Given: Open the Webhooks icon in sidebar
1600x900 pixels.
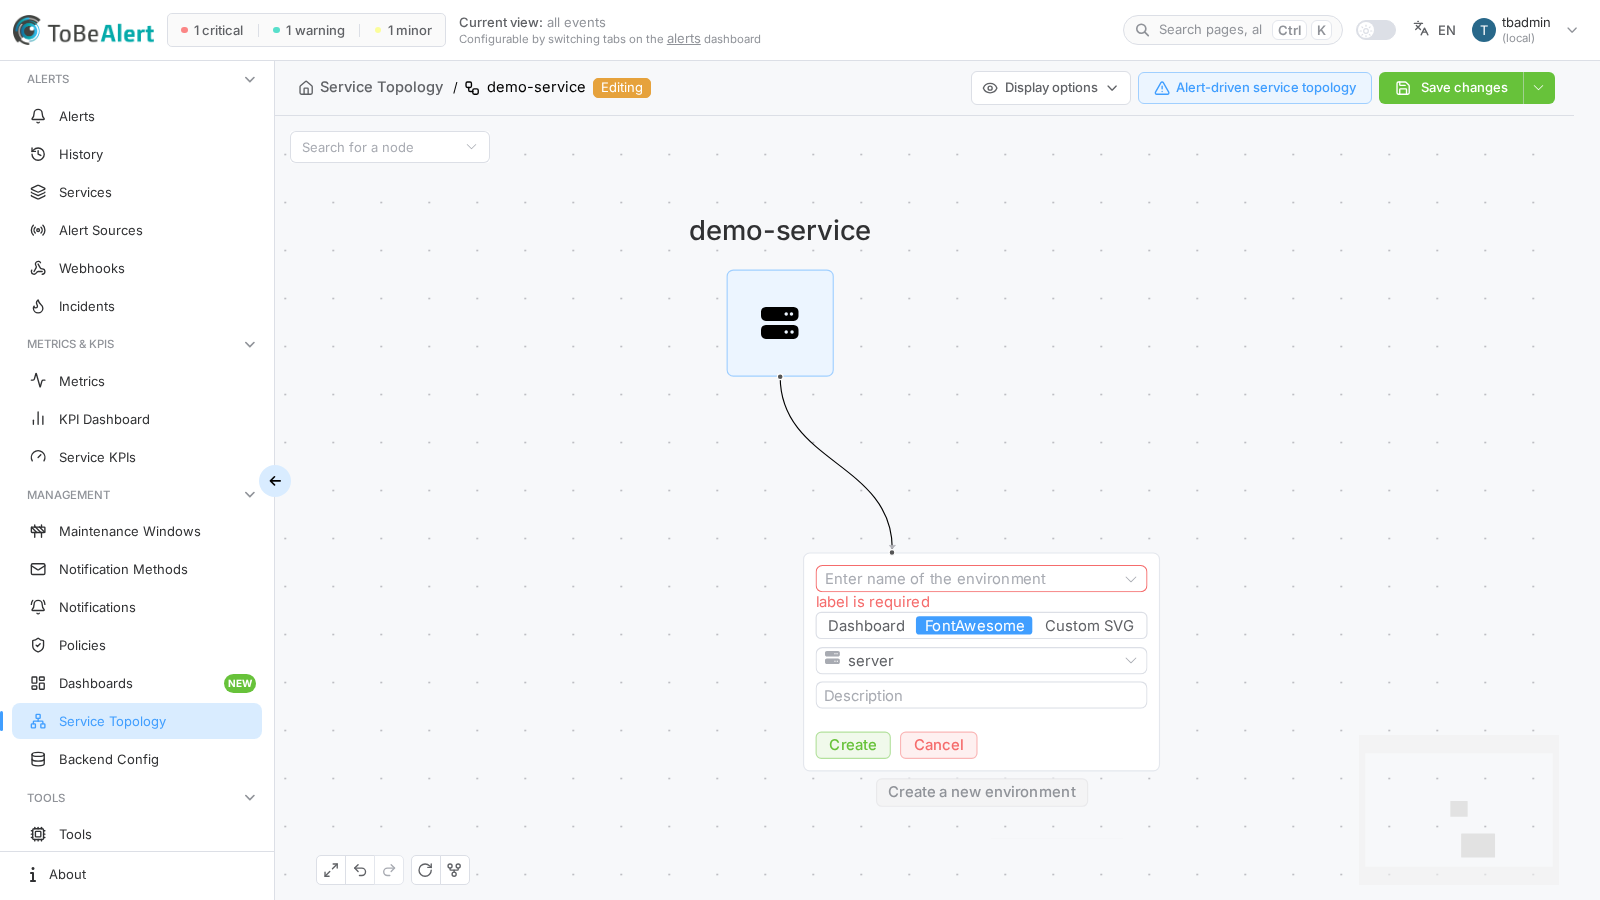Looking at the screenshot, I should coord(38,268).
